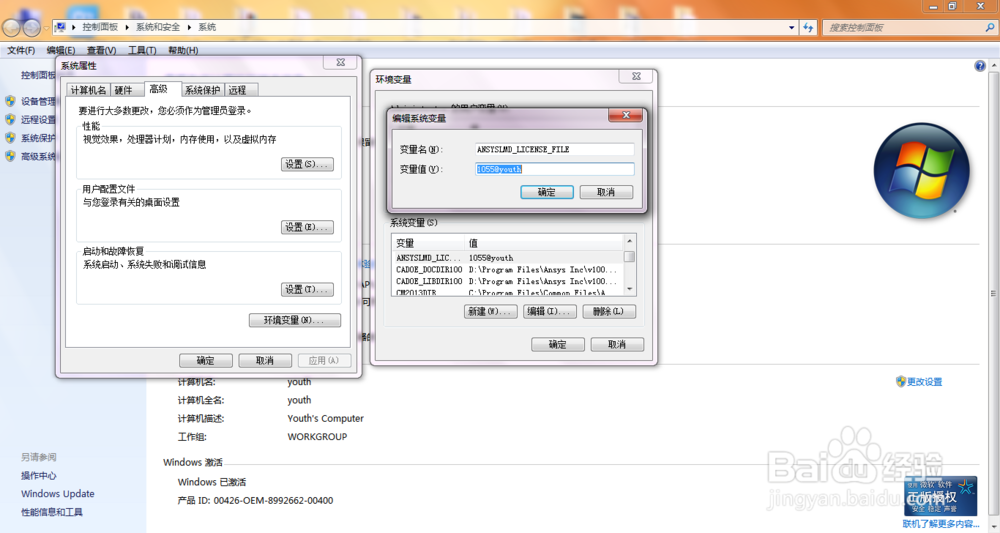Click 设置(E) button under 用户配置文件
Viewport: 1000px width, 533px height.
tap(307, 227)
